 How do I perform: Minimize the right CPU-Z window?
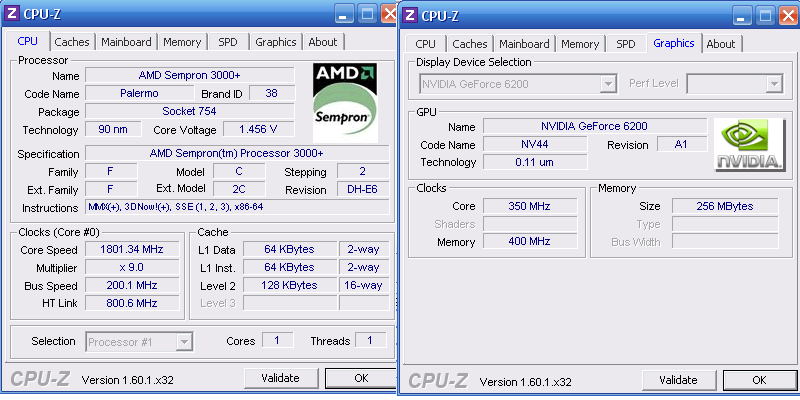[742, 15]
